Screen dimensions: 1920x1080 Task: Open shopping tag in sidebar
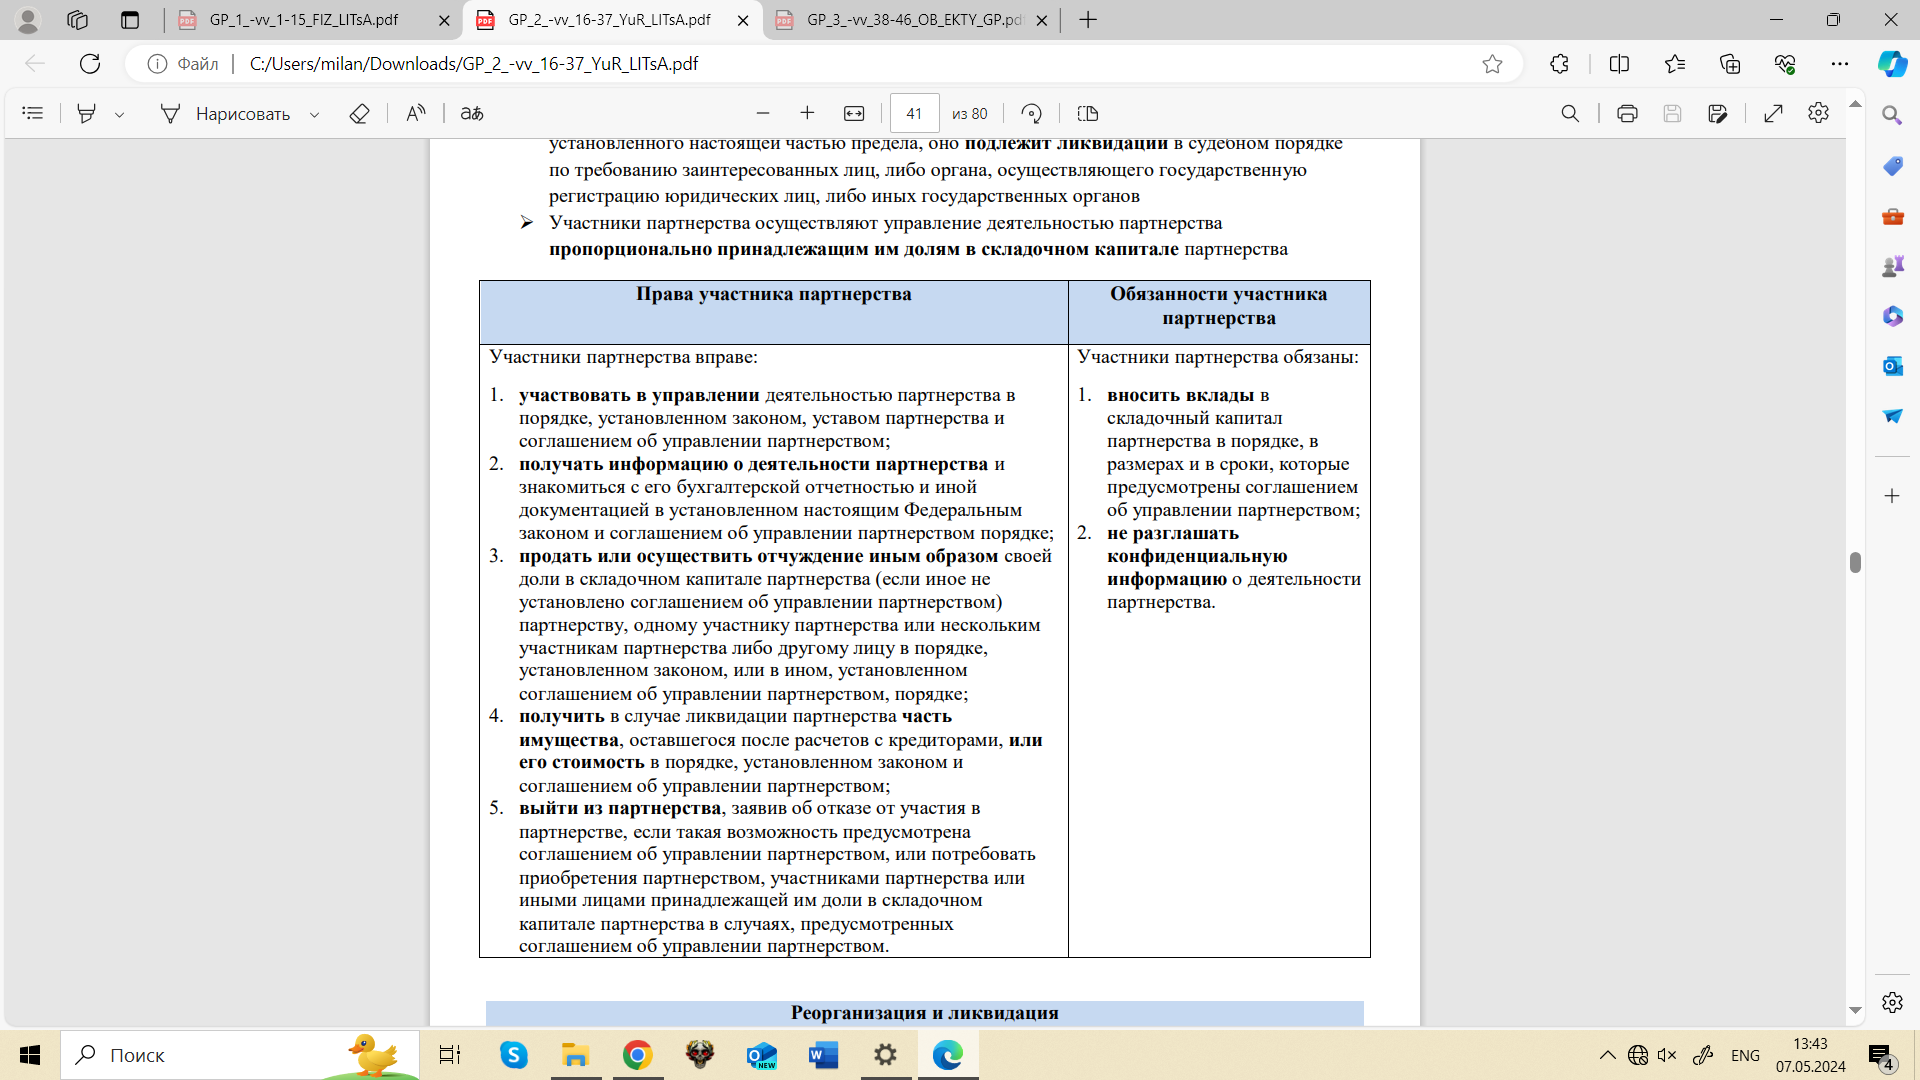(1892, 166)
